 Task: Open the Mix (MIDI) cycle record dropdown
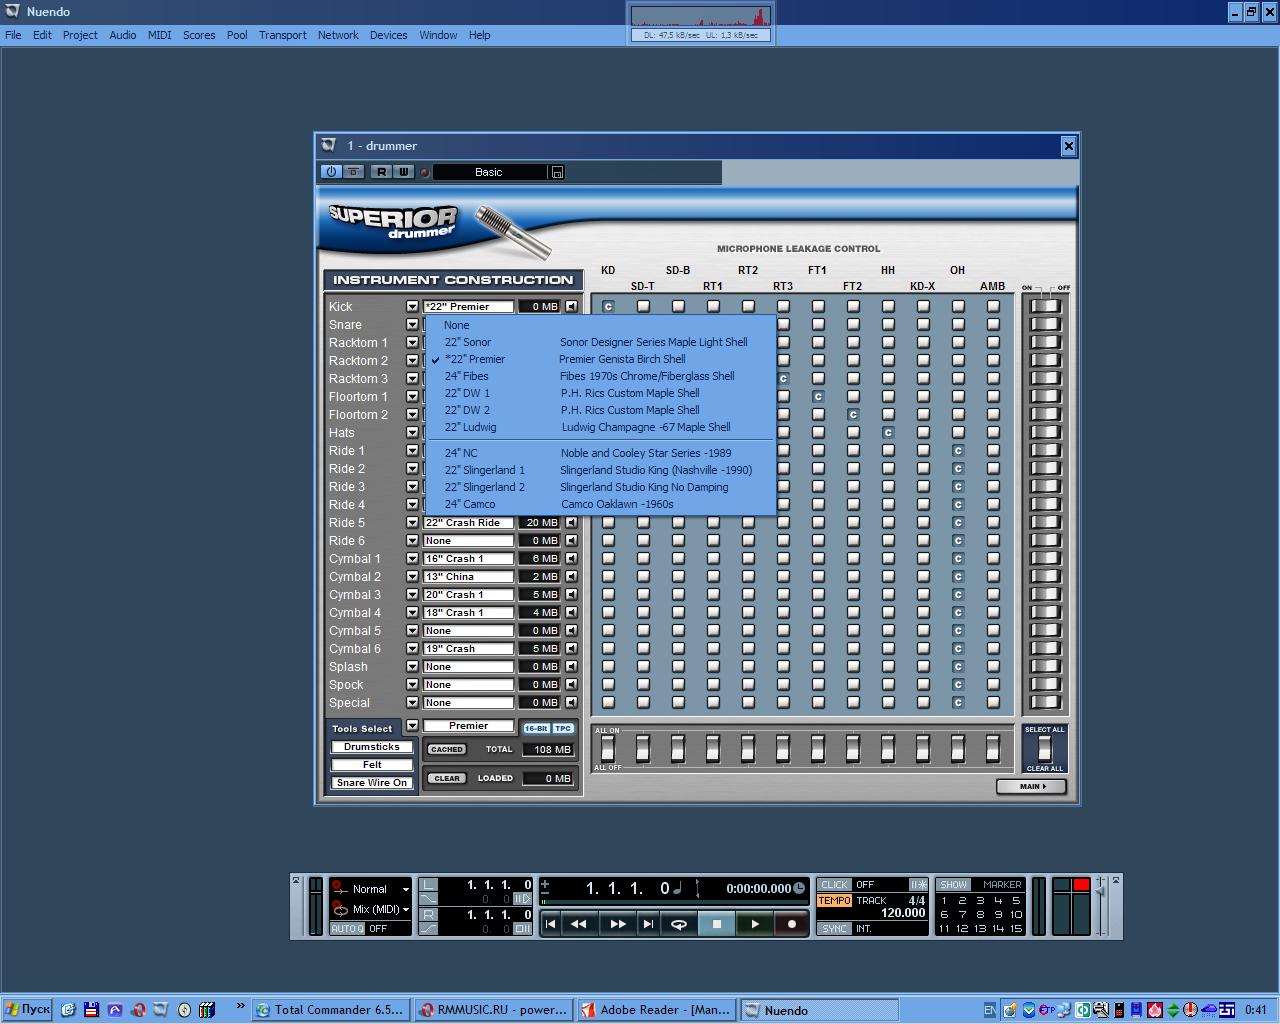pyautogui.click(x=405, y=909)
